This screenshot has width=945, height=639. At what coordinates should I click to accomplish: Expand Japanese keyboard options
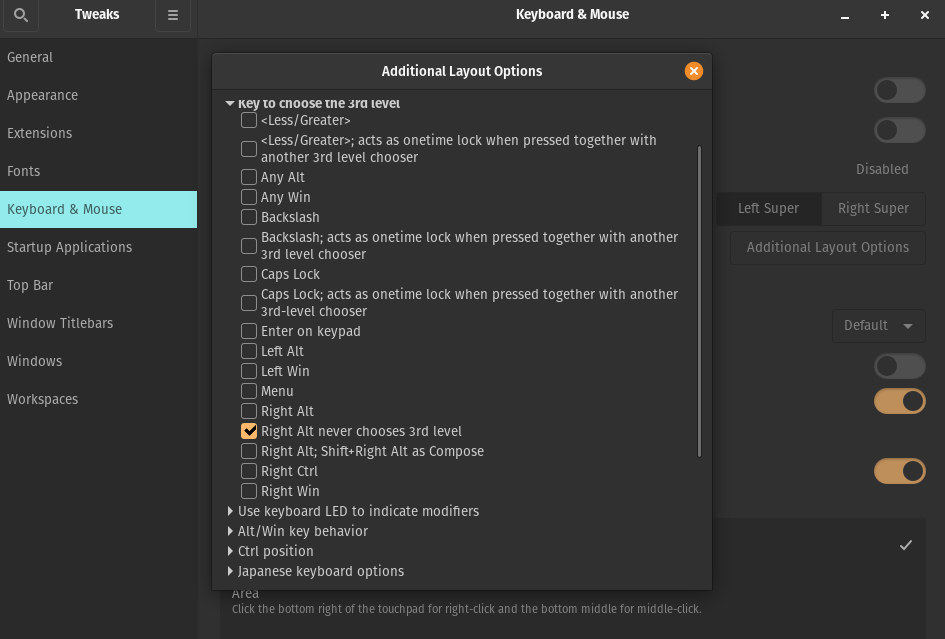pyautogui.click(x=231, y=571)
